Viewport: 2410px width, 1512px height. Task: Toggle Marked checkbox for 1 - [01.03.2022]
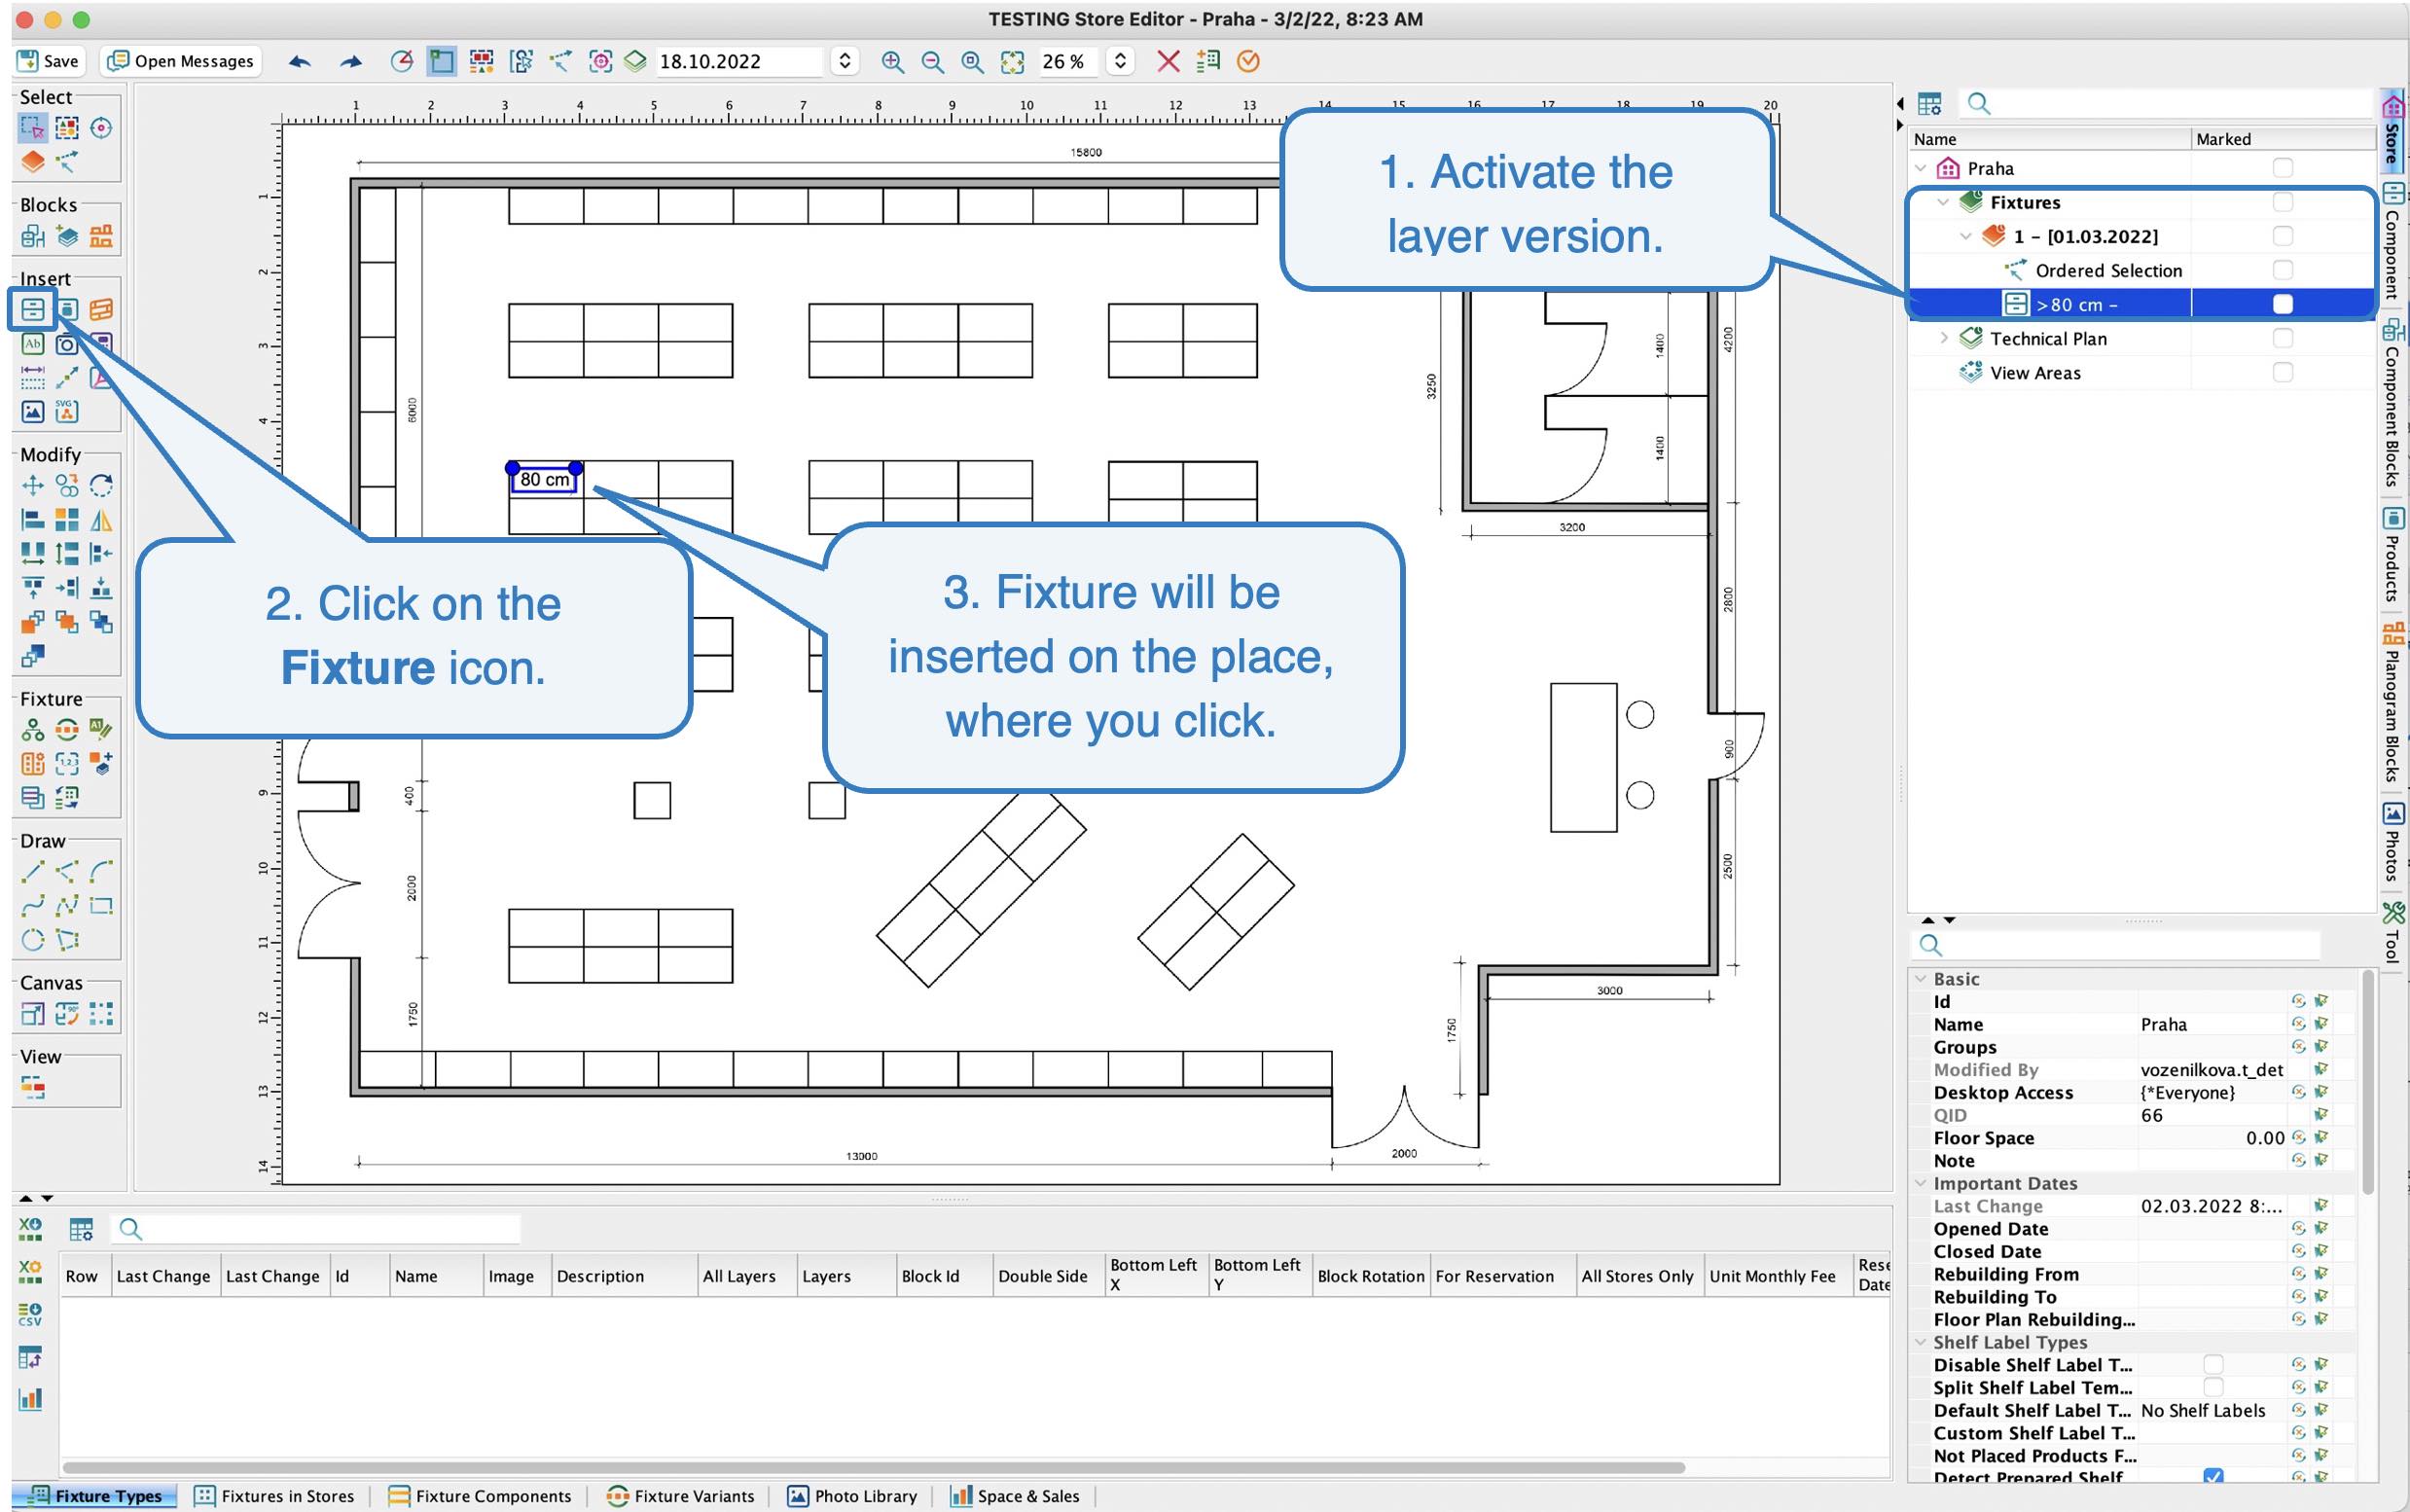pyautogui.click(x=2283, y=236)
